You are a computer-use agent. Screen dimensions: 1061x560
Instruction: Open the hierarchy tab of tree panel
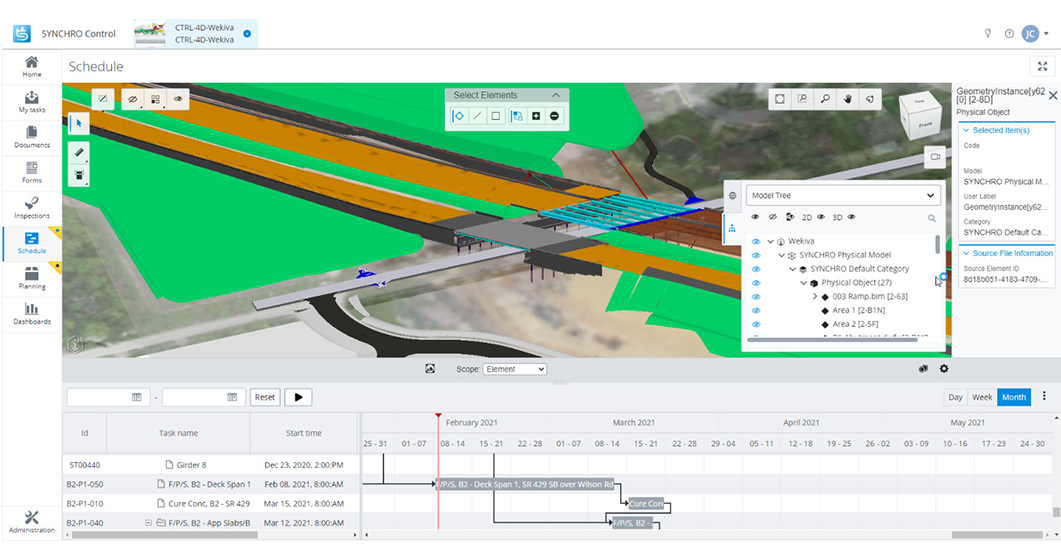point(732,229)
